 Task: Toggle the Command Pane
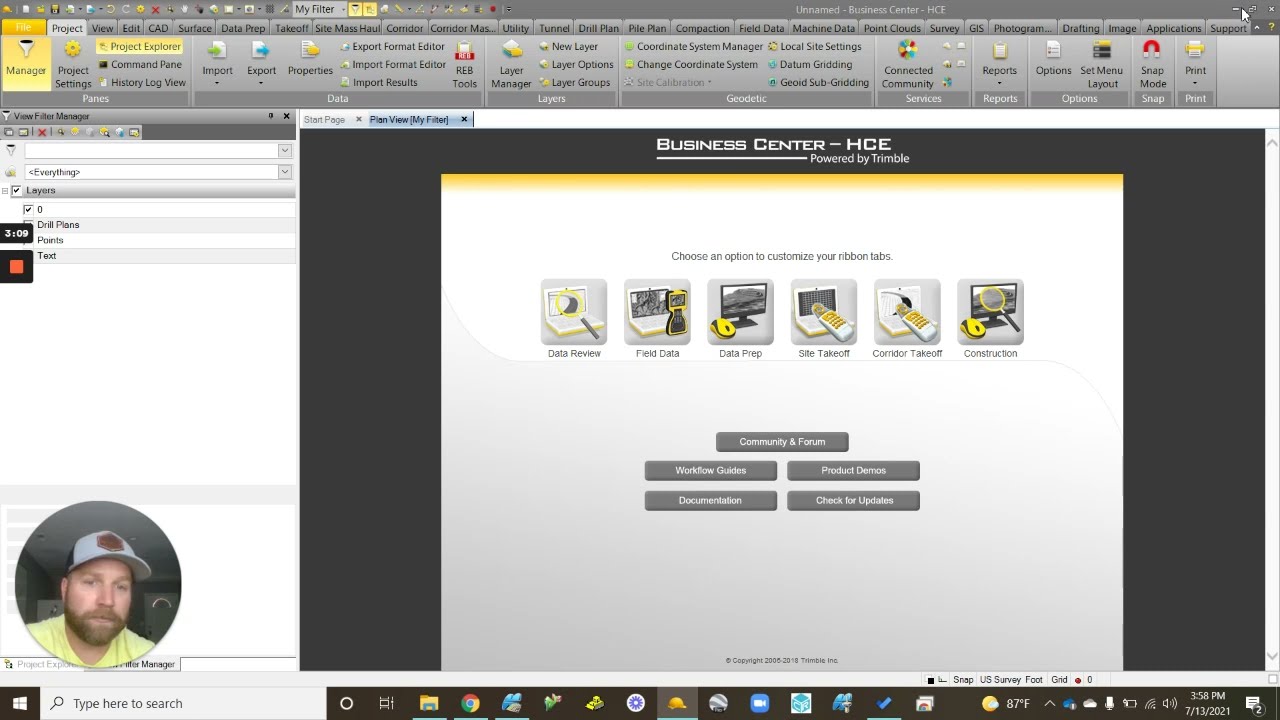[x=139, y=64]
